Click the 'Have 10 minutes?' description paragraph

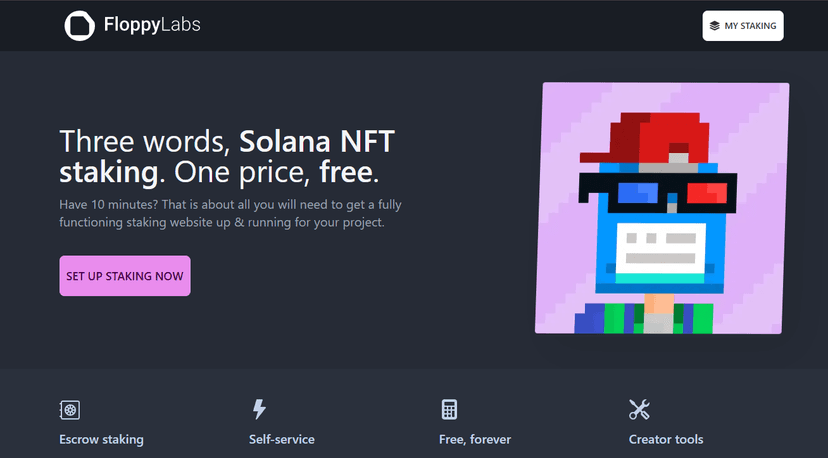click(x=230, y=213)
